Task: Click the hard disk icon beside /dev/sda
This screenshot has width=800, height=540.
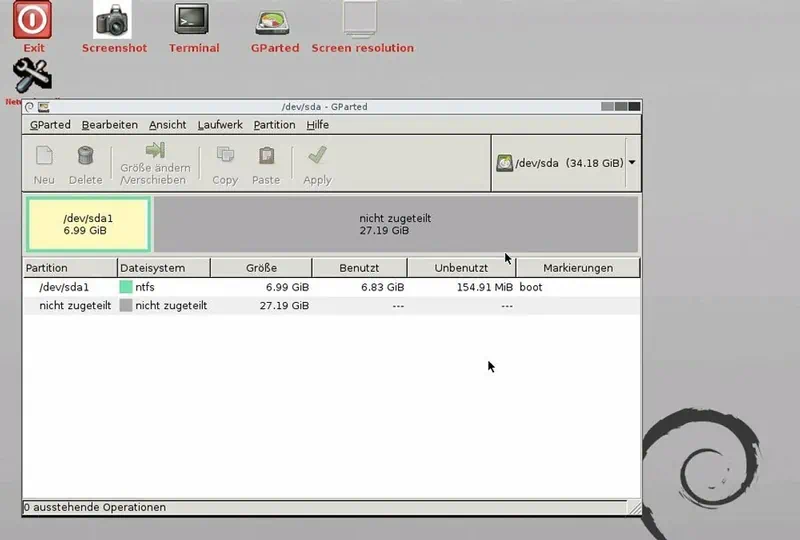Action: (505, 163)
